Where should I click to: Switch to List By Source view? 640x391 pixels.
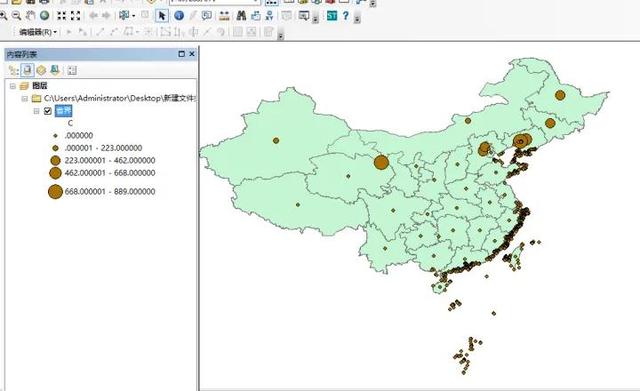(x=27, y=70)
